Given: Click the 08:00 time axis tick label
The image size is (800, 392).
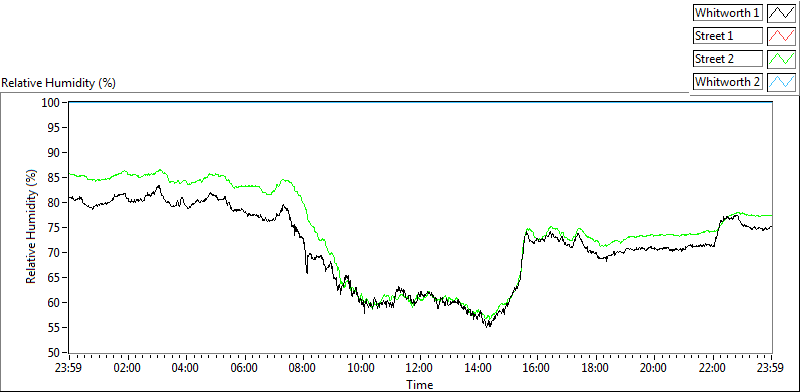Looking at the screenshot, I should point(304,368).
